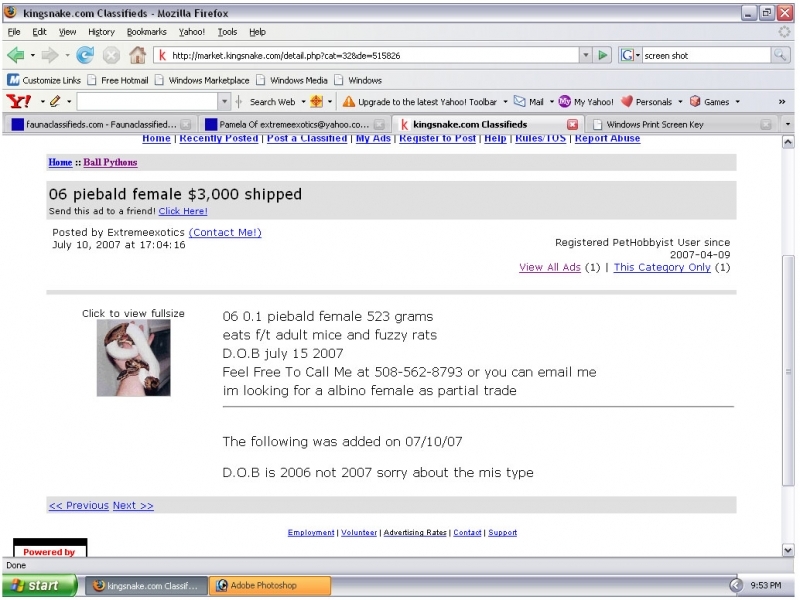Click the vertical scrollbar down arrow

[x=788, y=551]
